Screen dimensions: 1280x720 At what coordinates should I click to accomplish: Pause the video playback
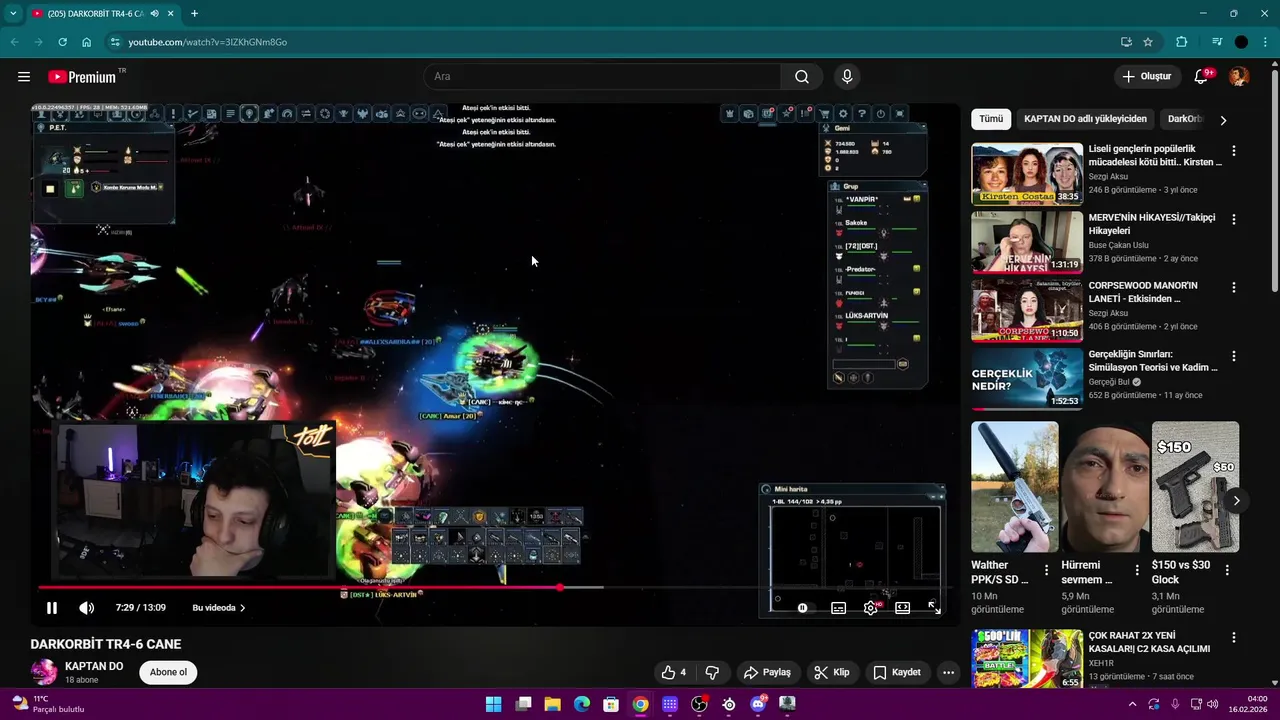point(52,607)
